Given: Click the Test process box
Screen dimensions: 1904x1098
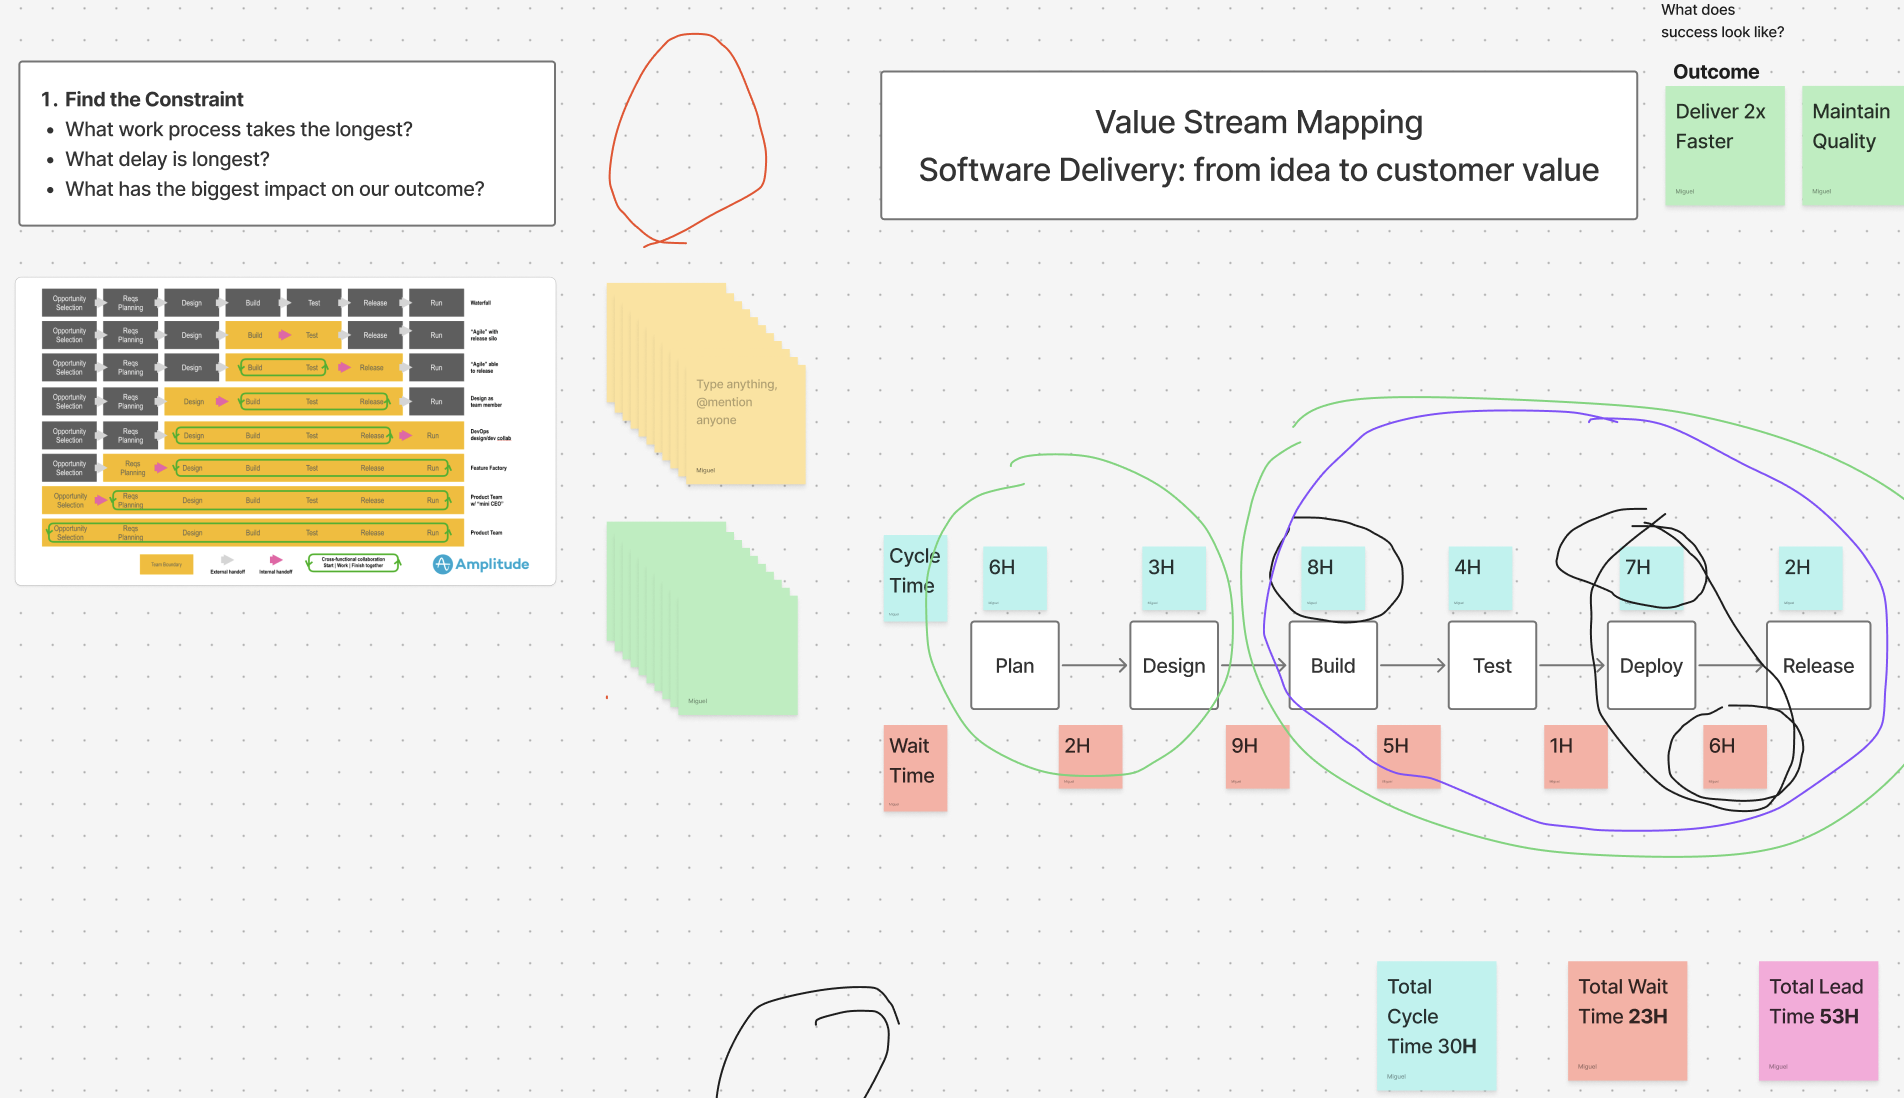Looking at the screenshot, I should click(1491, 666).
